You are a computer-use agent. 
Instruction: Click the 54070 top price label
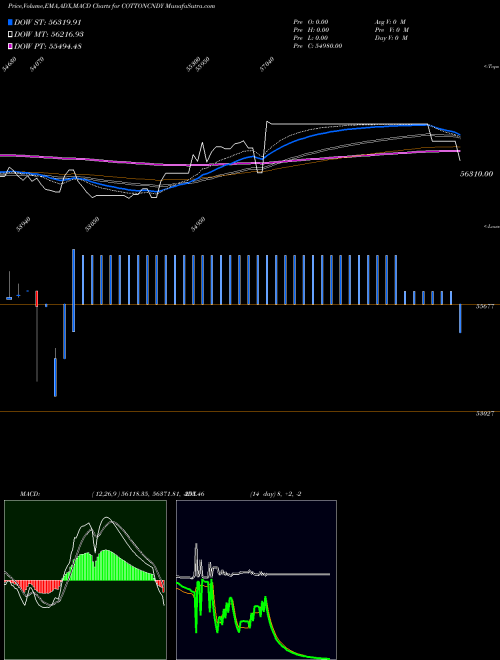click(37, 65)
